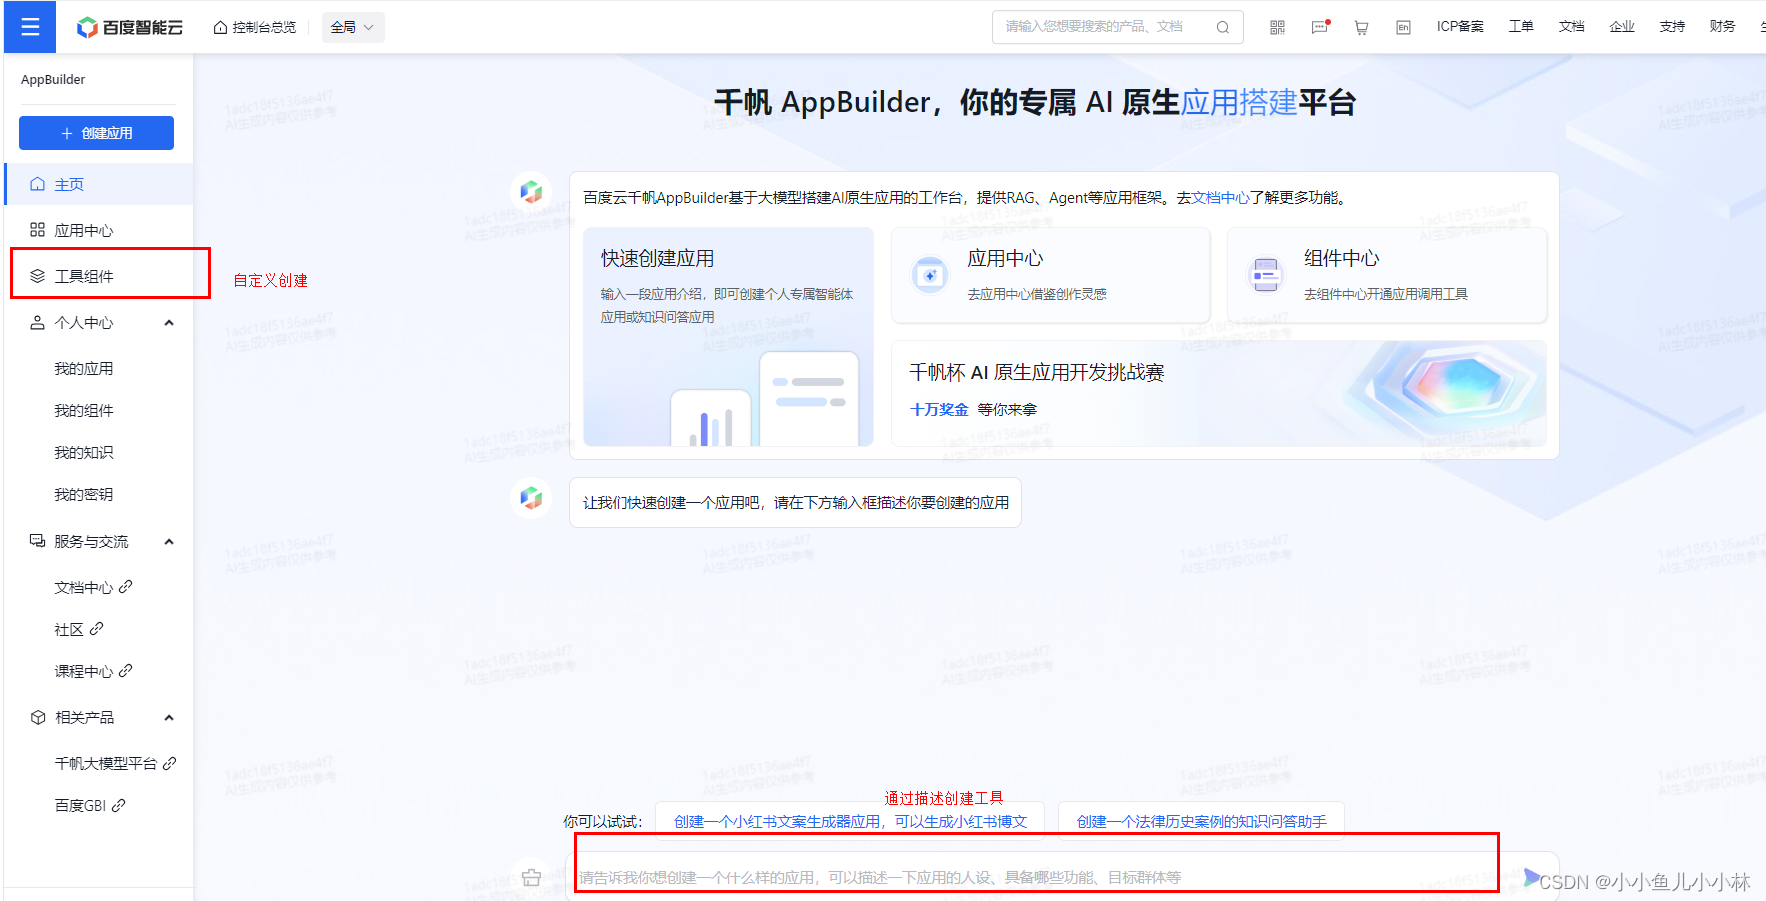Open the 应用中心 card
This screenshot has width=1766, height=901.
(1051, 275)
